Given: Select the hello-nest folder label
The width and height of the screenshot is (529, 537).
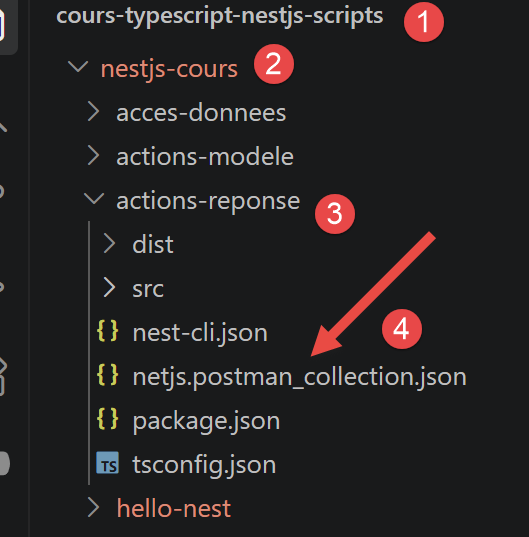Looking at the screenshot, I should tap(174, 508).
